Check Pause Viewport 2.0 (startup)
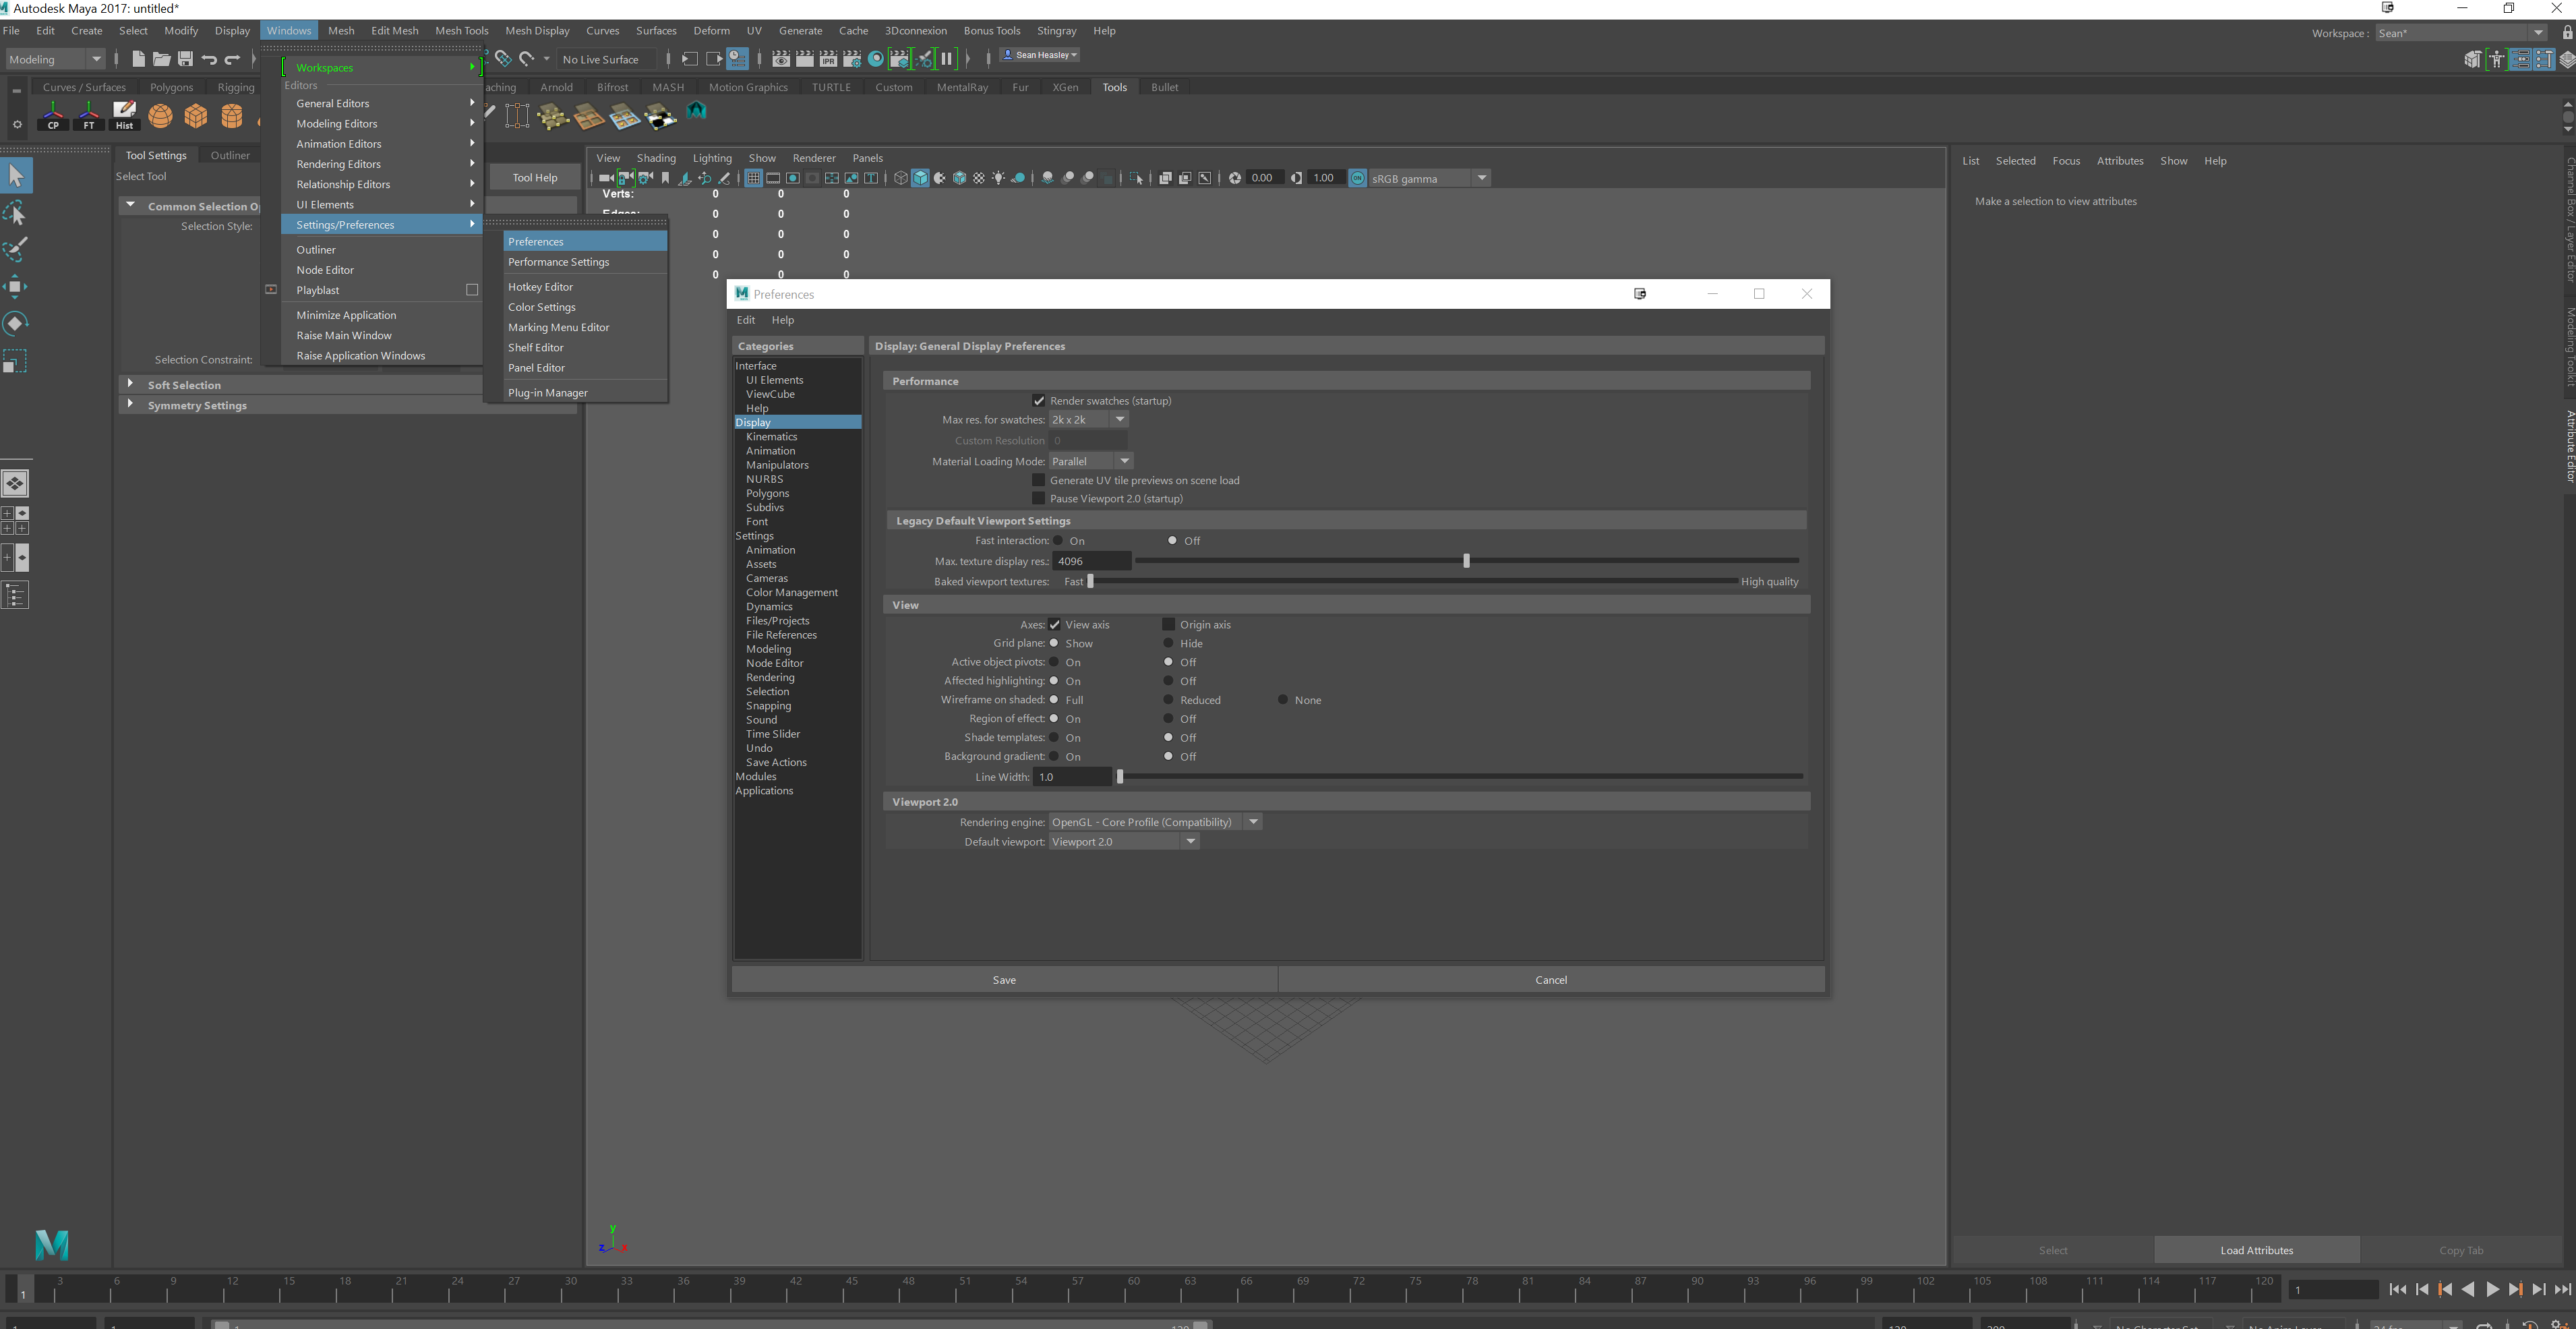Viewport: 2576px width, 1329px height. [1038, 498]
